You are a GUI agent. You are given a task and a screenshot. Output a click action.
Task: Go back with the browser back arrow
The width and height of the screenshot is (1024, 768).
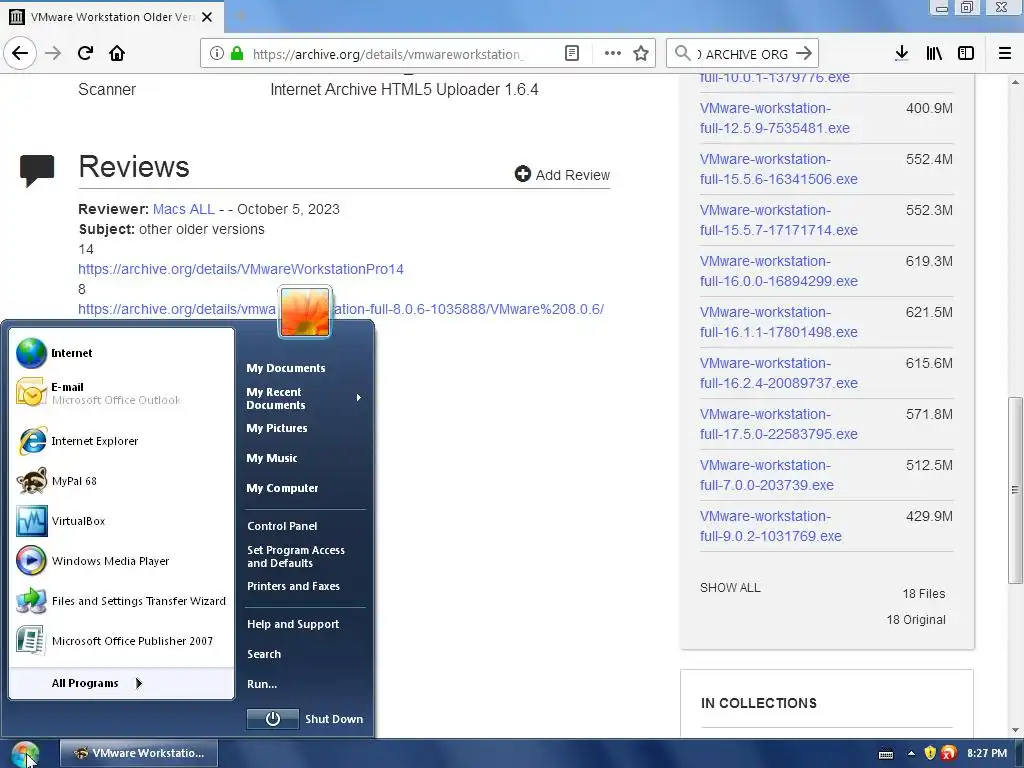[x=20, y=53]
